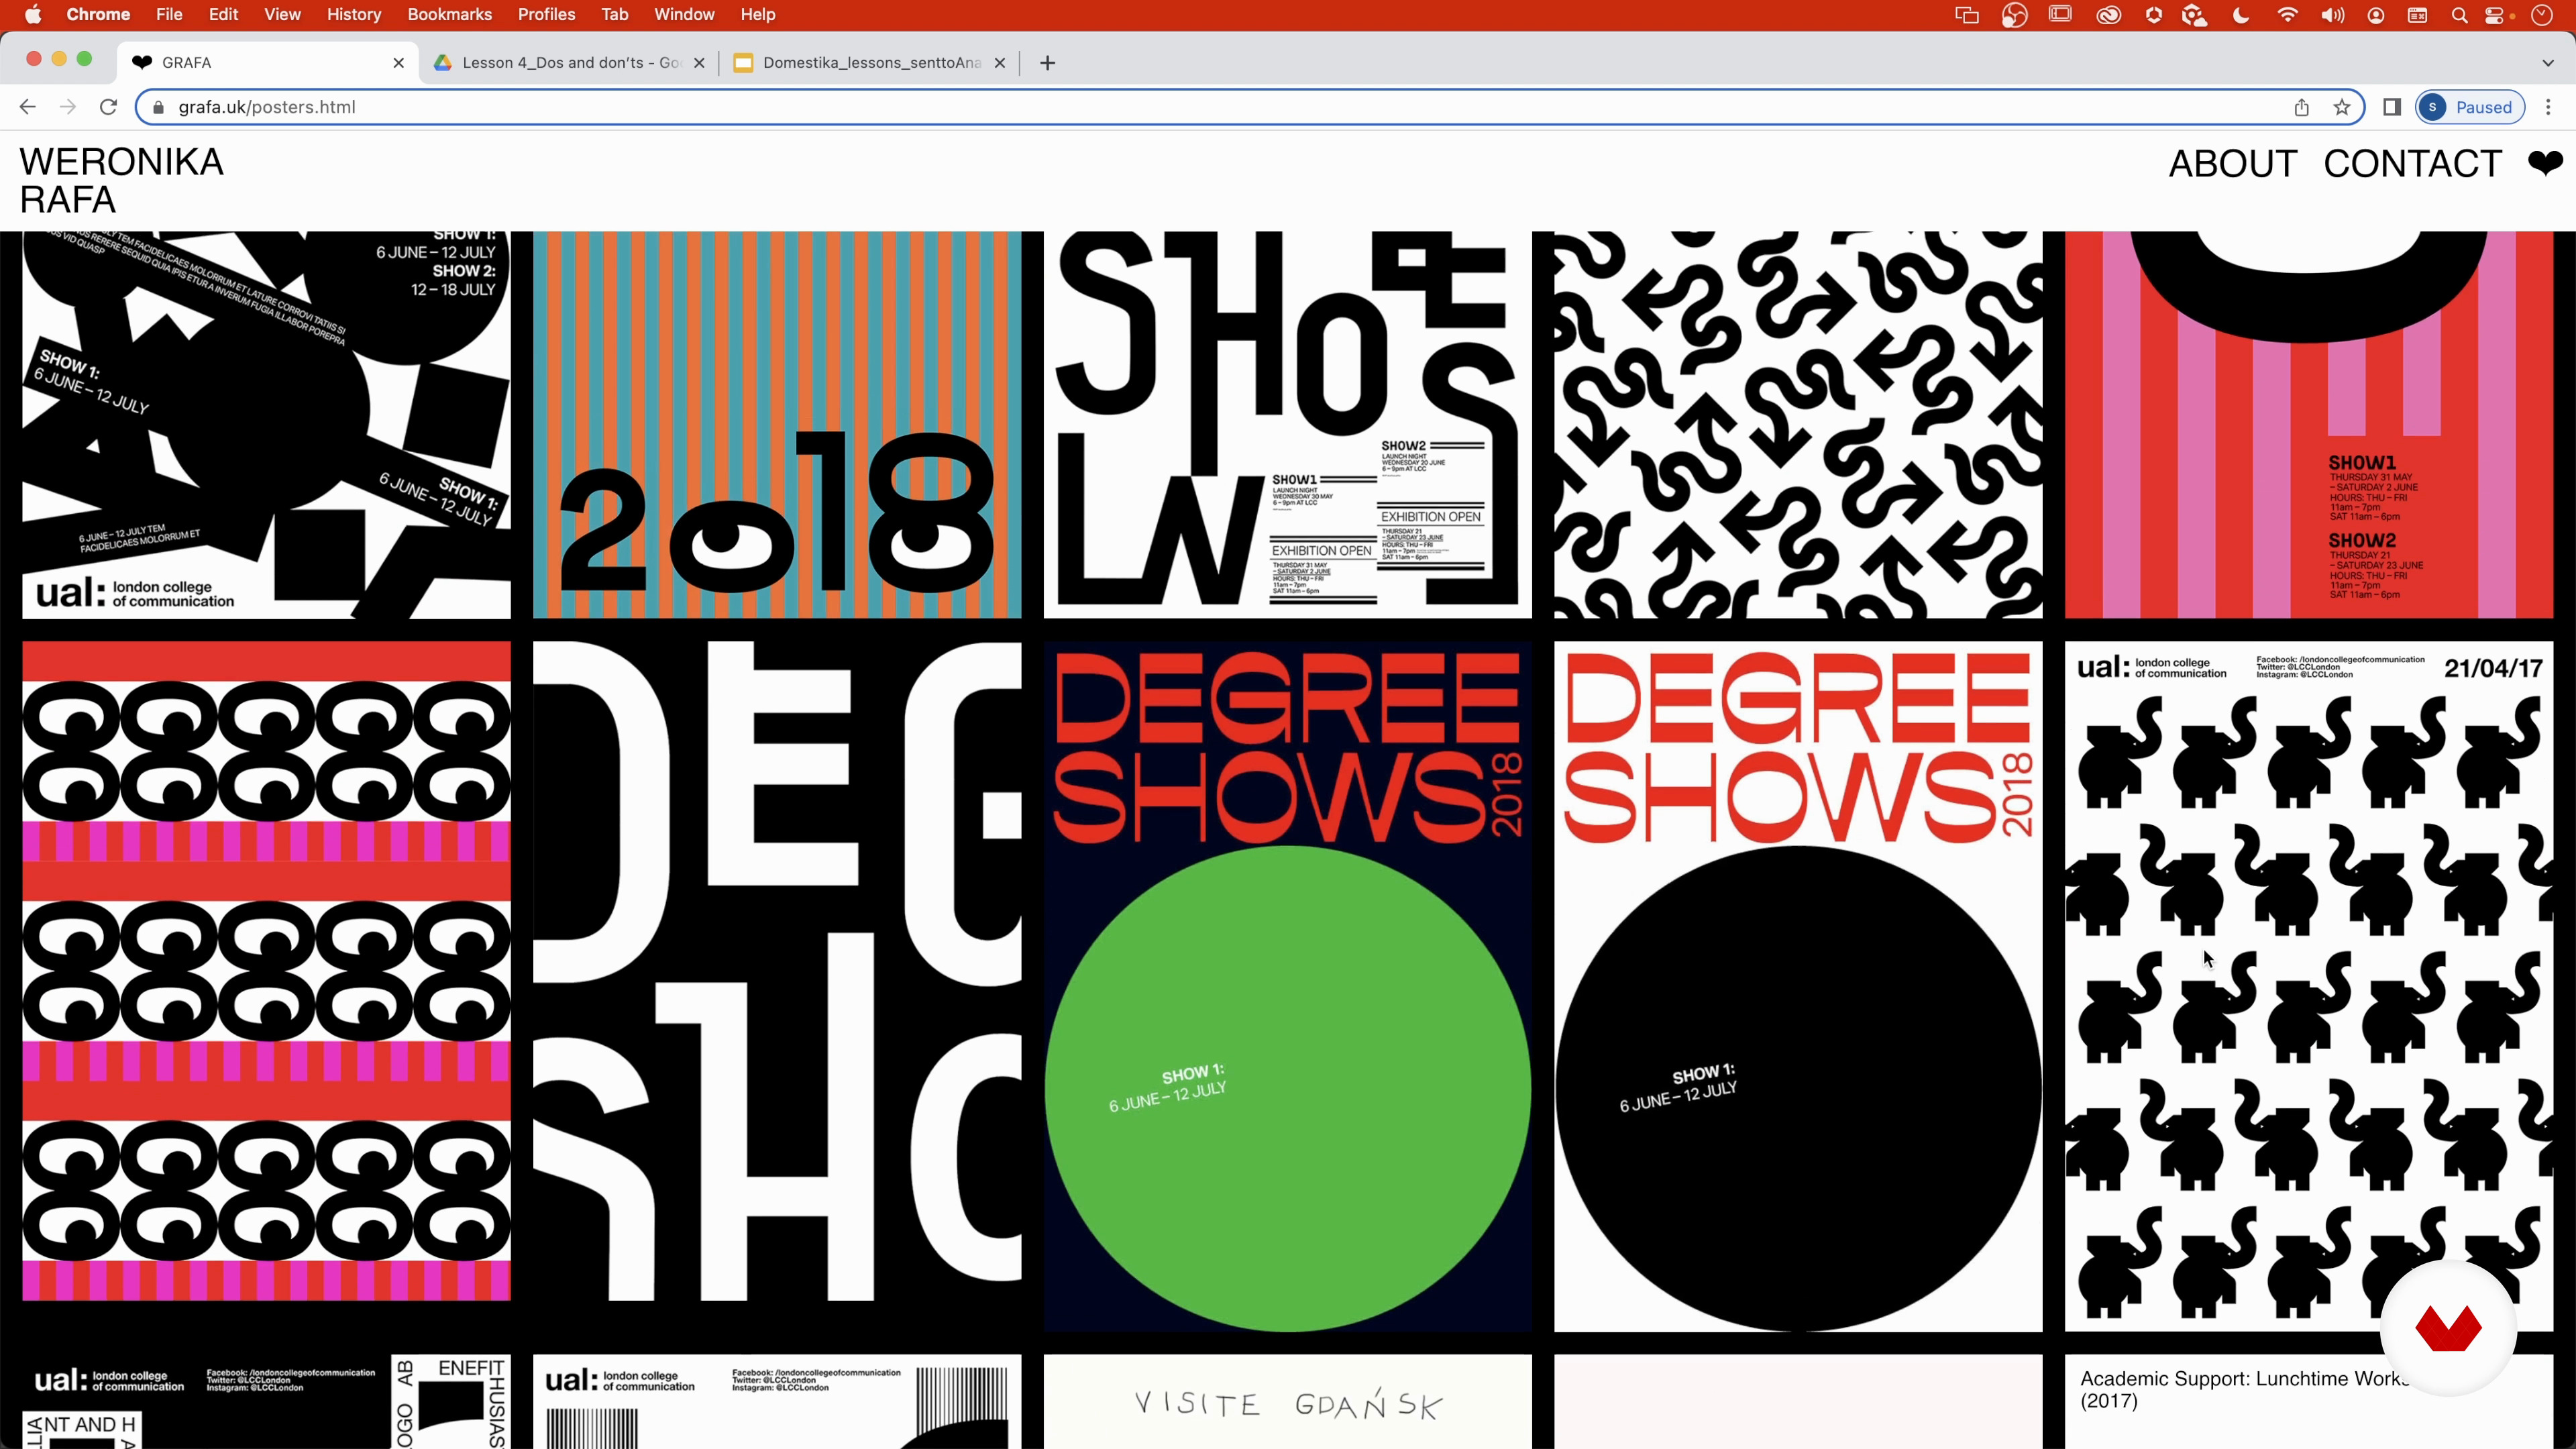Image resolution: width=2576 pixels, height=1449 pixels.
Task: Expand the tab search chevron
Action: click(x=2547, y=63)
